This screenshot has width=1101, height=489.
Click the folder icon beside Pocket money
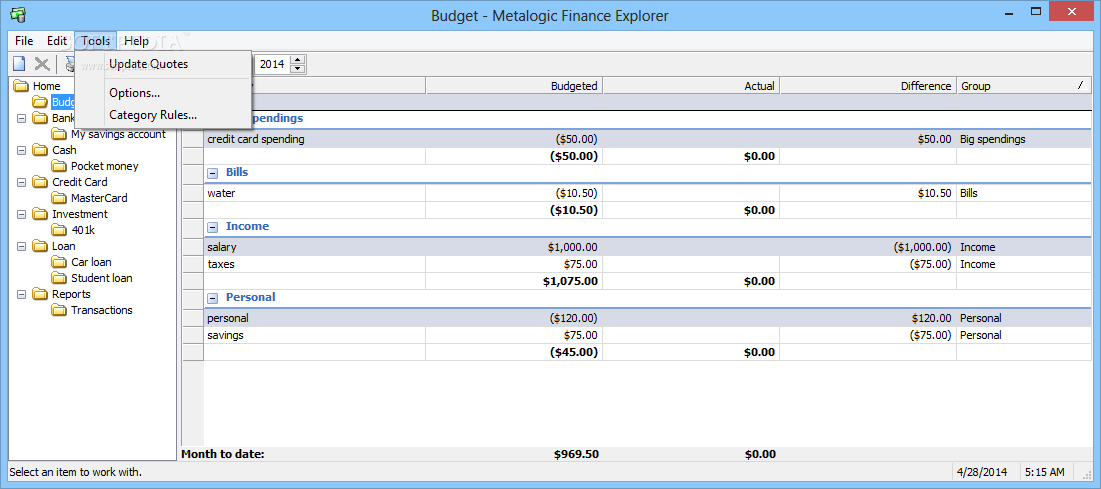tap(59, 166)
